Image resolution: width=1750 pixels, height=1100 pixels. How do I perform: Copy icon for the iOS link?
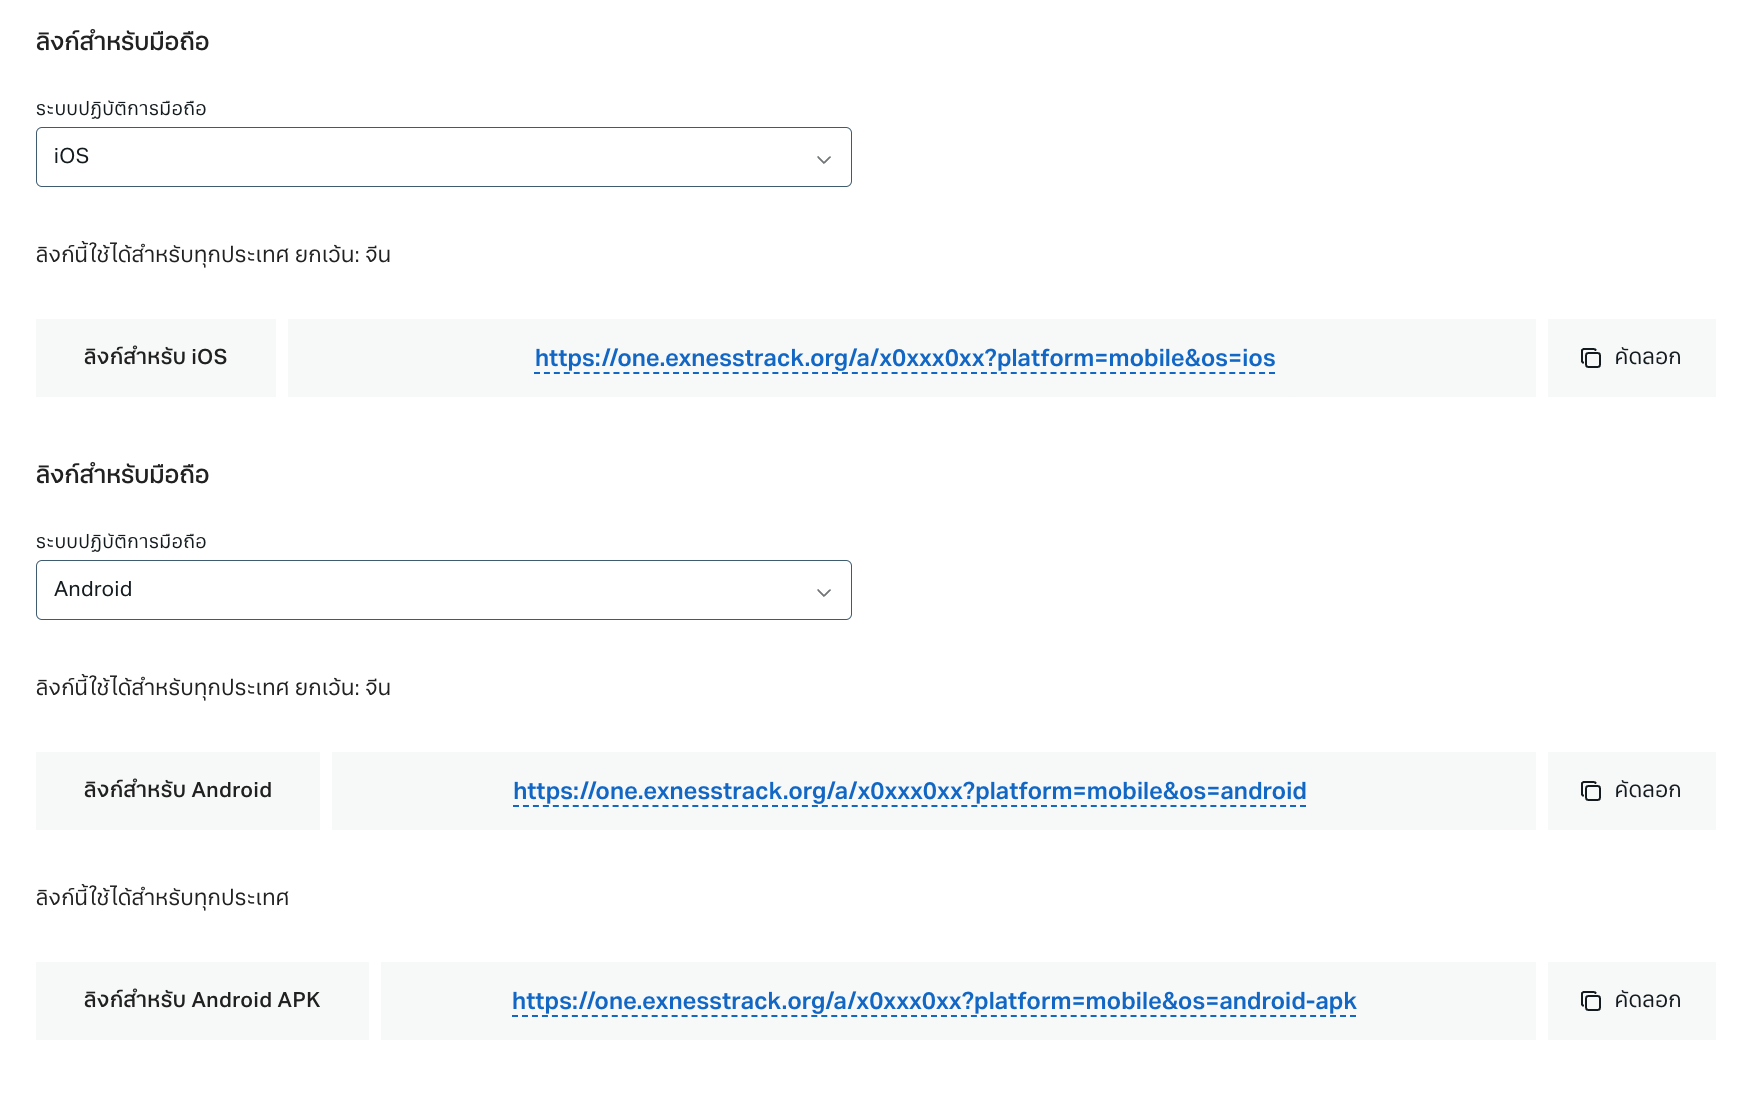1591,358
